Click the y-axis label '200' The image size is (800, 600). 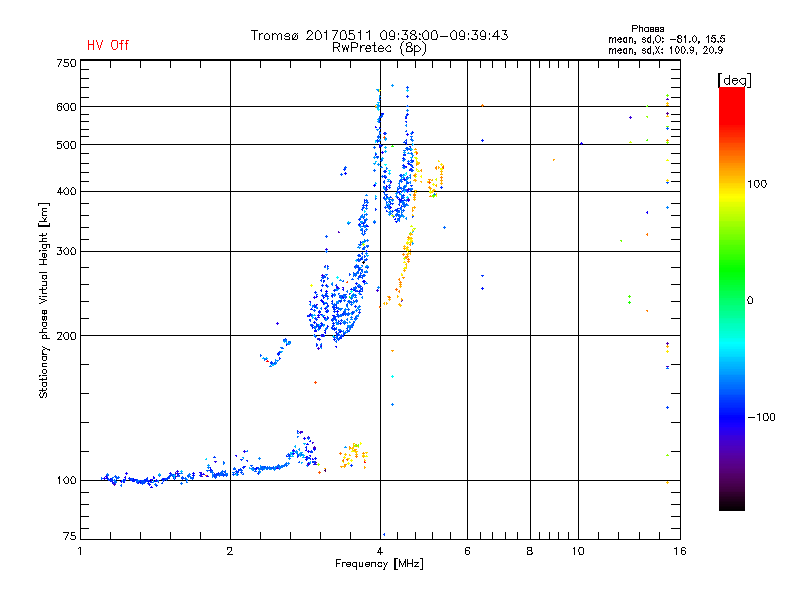pyautogui.click(x=66, y=336)
